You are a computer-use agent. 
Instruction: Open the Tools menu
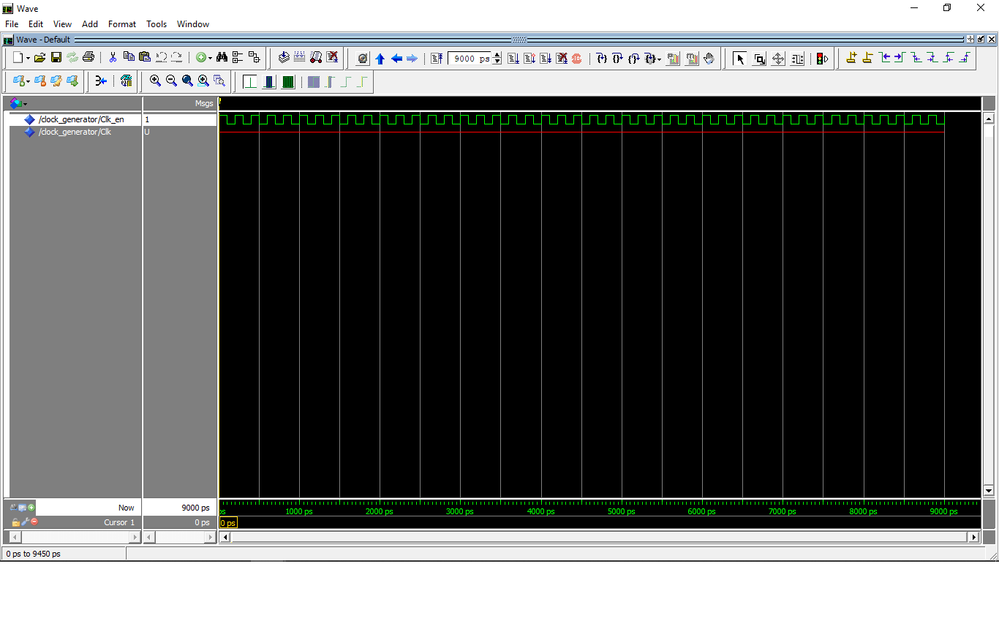156,24
